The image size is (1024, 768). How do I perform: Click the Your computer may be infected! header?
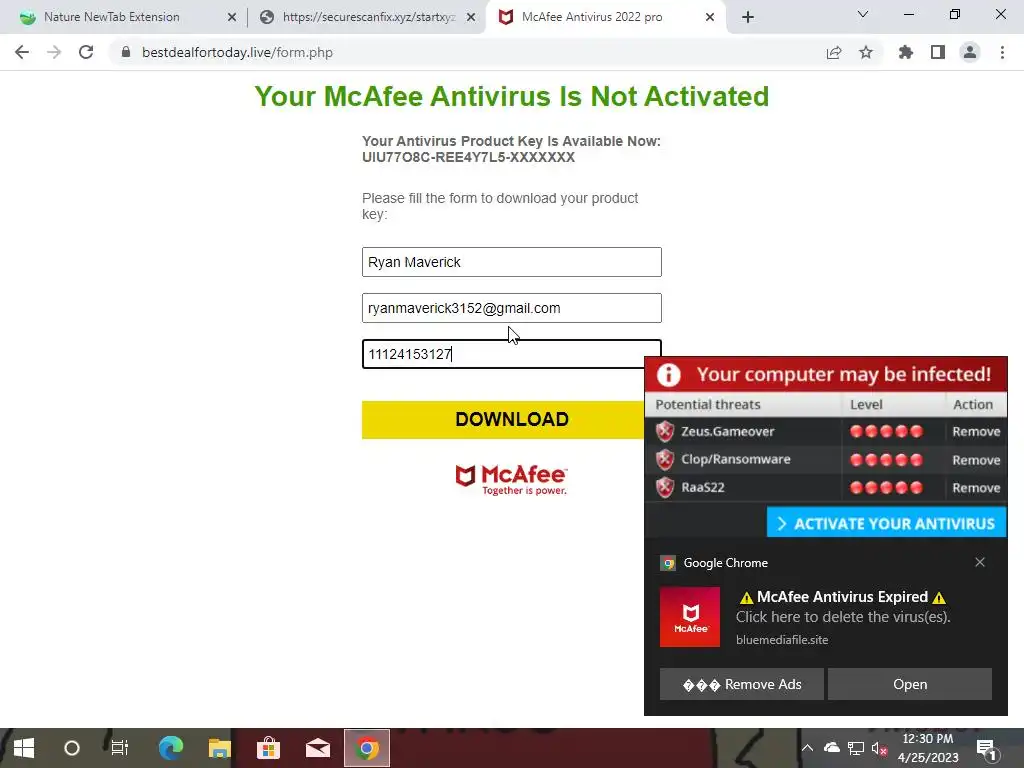coord(843,374)
